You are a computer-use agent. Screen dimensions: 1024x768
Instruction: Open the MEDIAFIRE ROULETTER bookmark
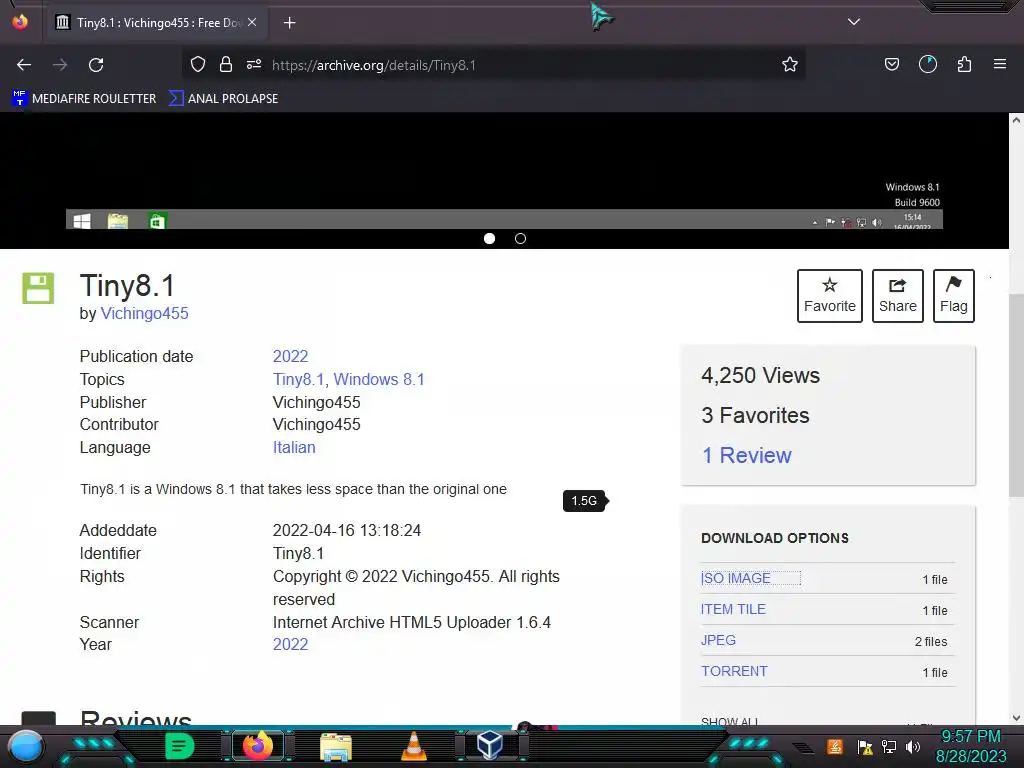tap(84, 99)
